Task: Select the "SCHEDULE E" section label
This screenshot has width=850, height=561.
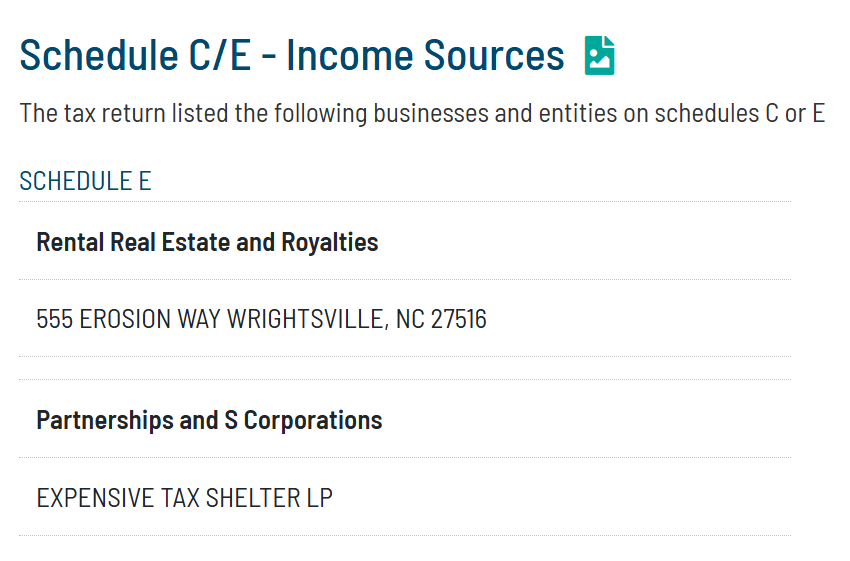Action: pos(85,181)
